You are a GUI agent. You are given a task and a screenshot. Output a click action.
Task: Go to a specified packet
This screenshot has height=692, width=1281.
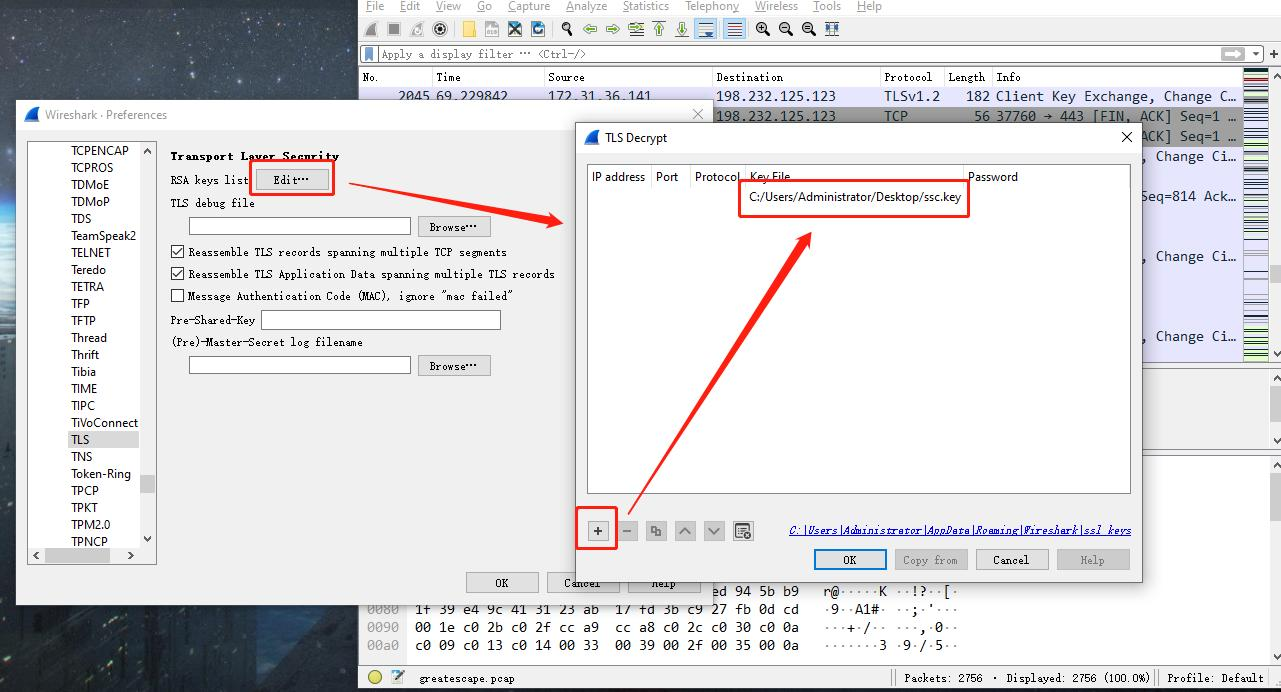click(636, 29)
